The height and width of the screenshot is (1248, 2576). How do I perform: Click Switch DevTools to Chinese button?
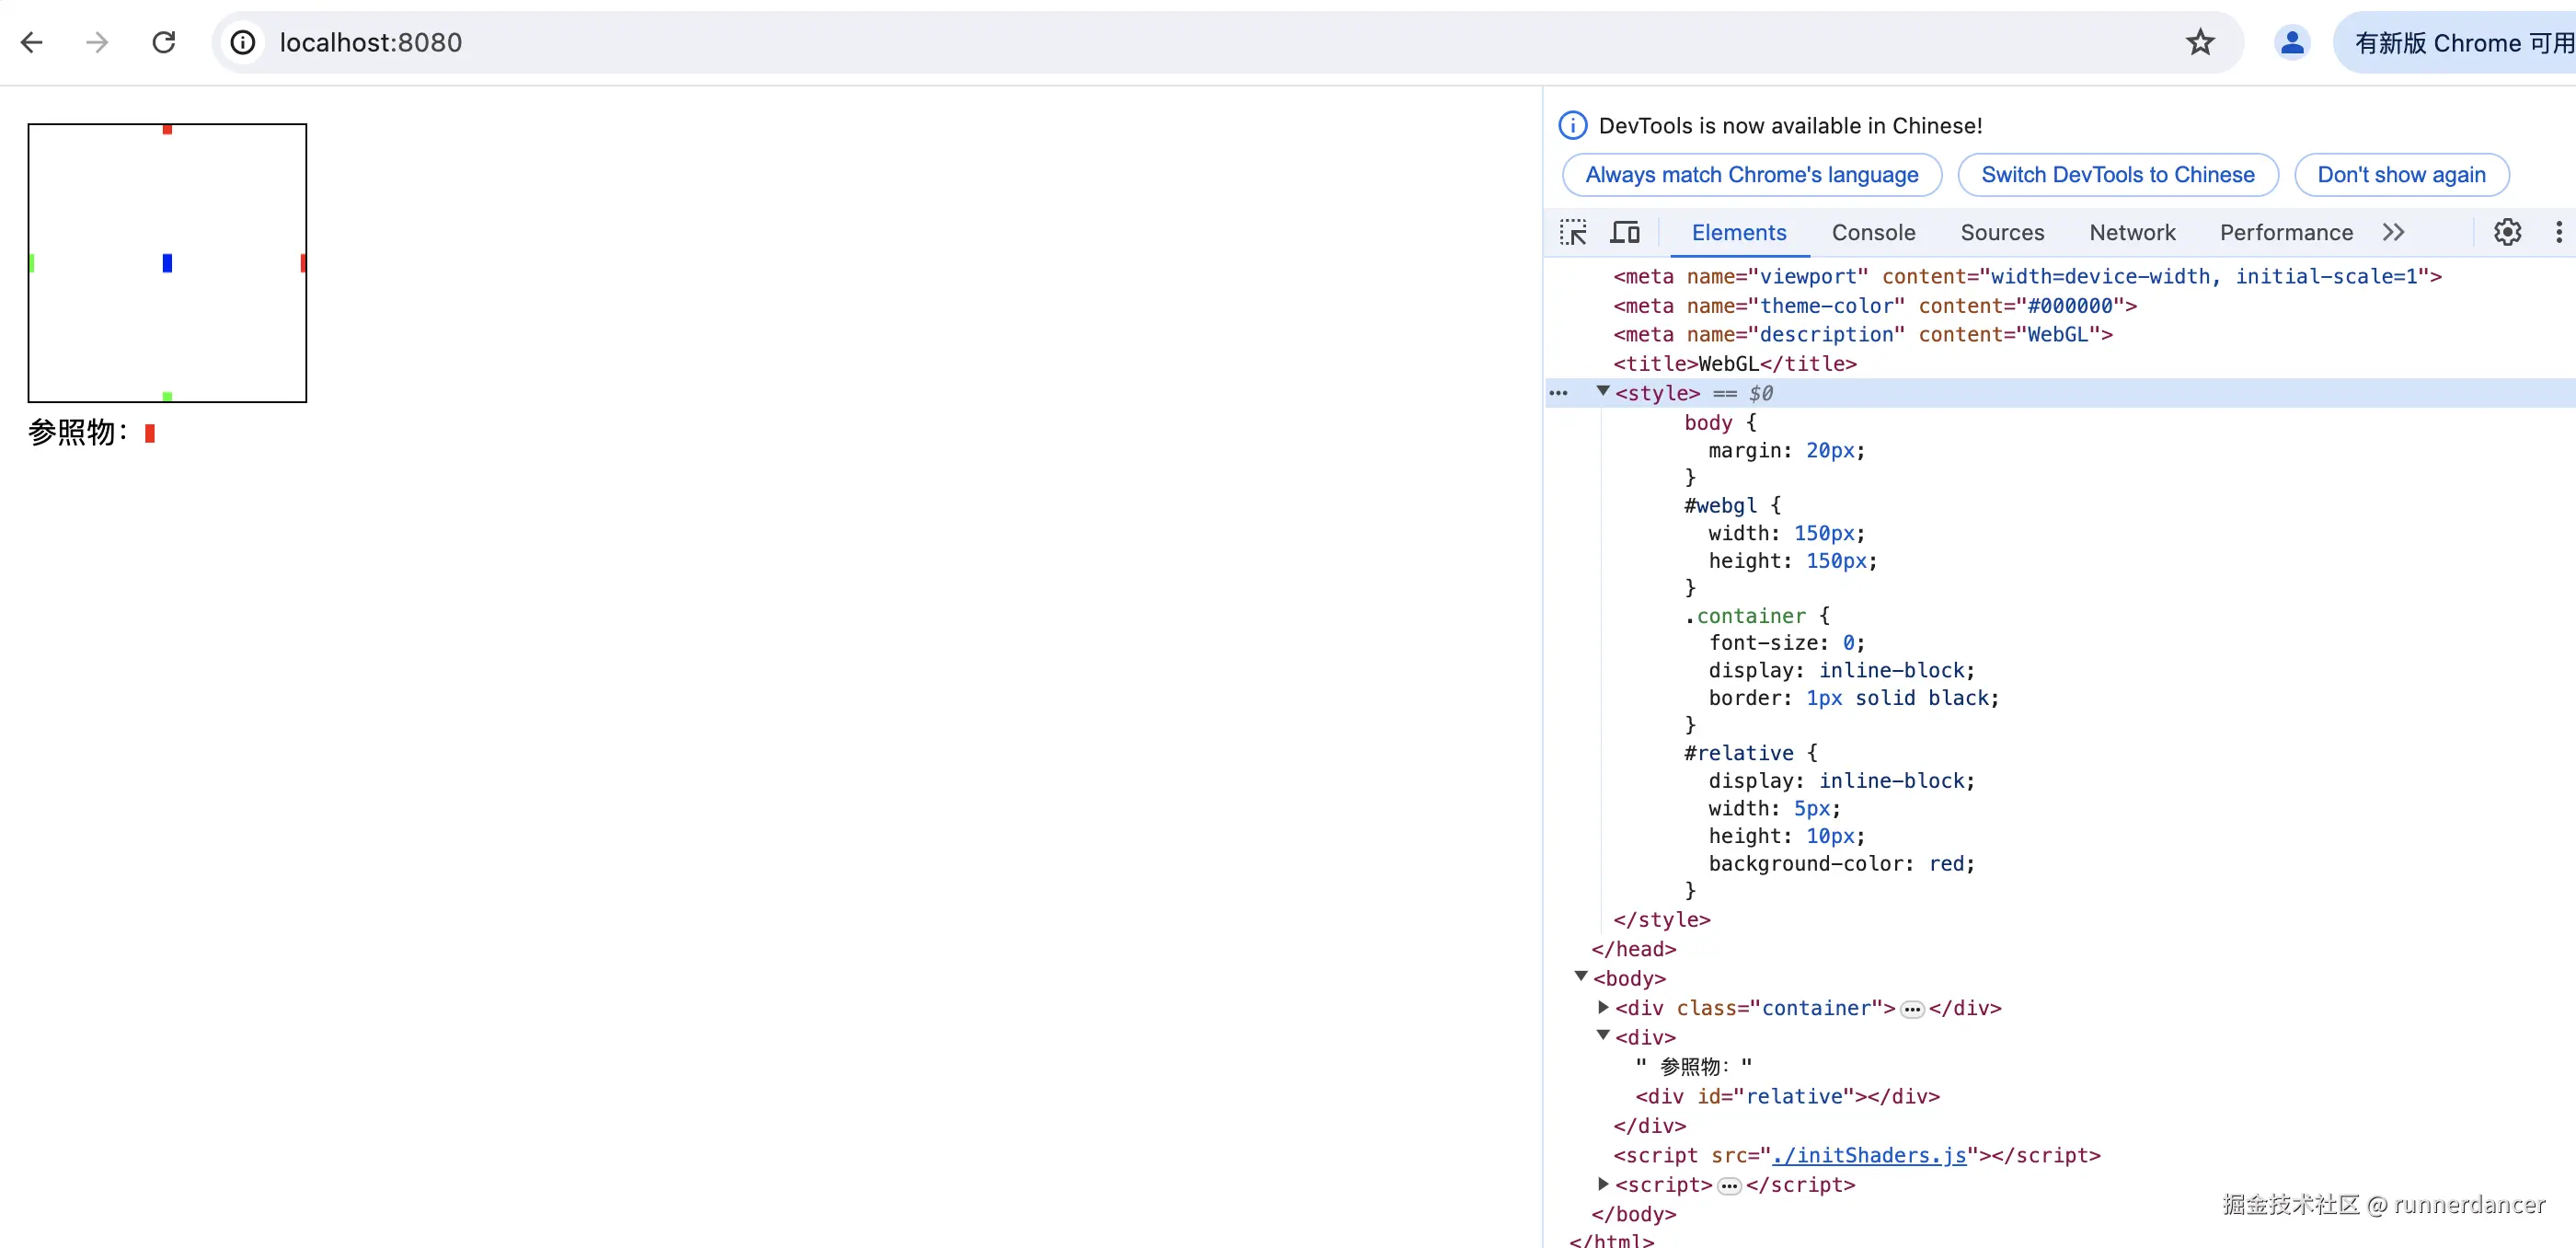click(x=2117, y=175)
